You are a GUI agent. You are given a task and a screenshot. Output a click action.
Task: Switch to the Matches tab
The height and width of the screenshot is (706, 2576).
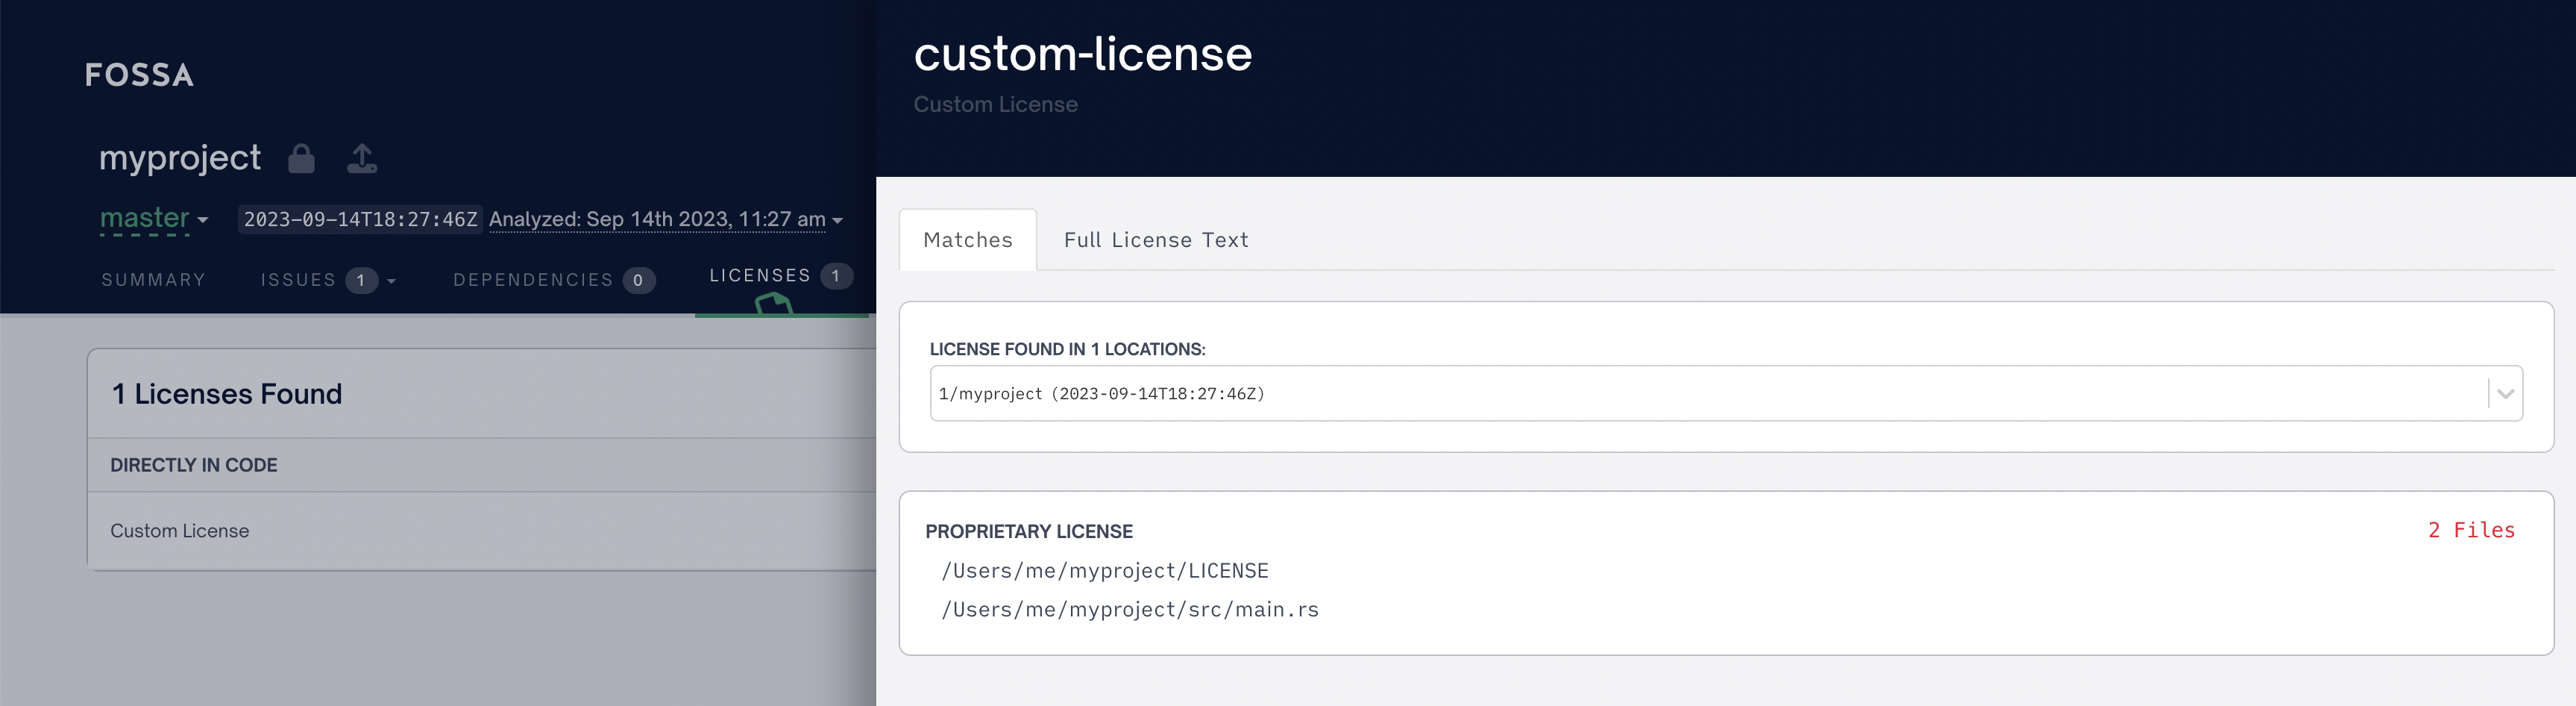point(968,240)
